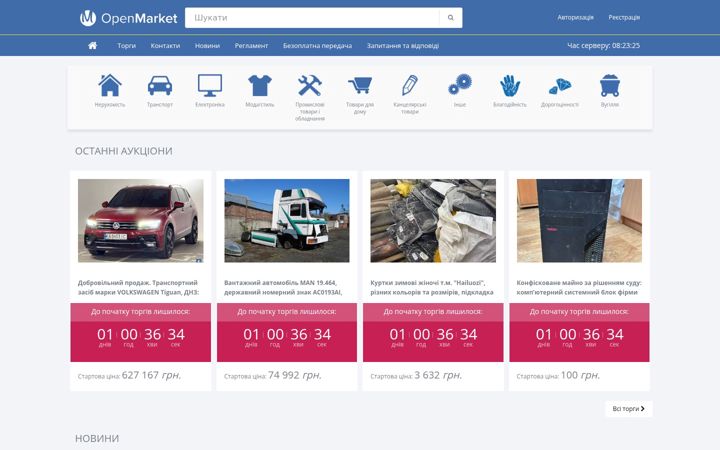Open the Транспорт car category icon
The height and width of the screenshot is (450, 720).
(160, 85)
